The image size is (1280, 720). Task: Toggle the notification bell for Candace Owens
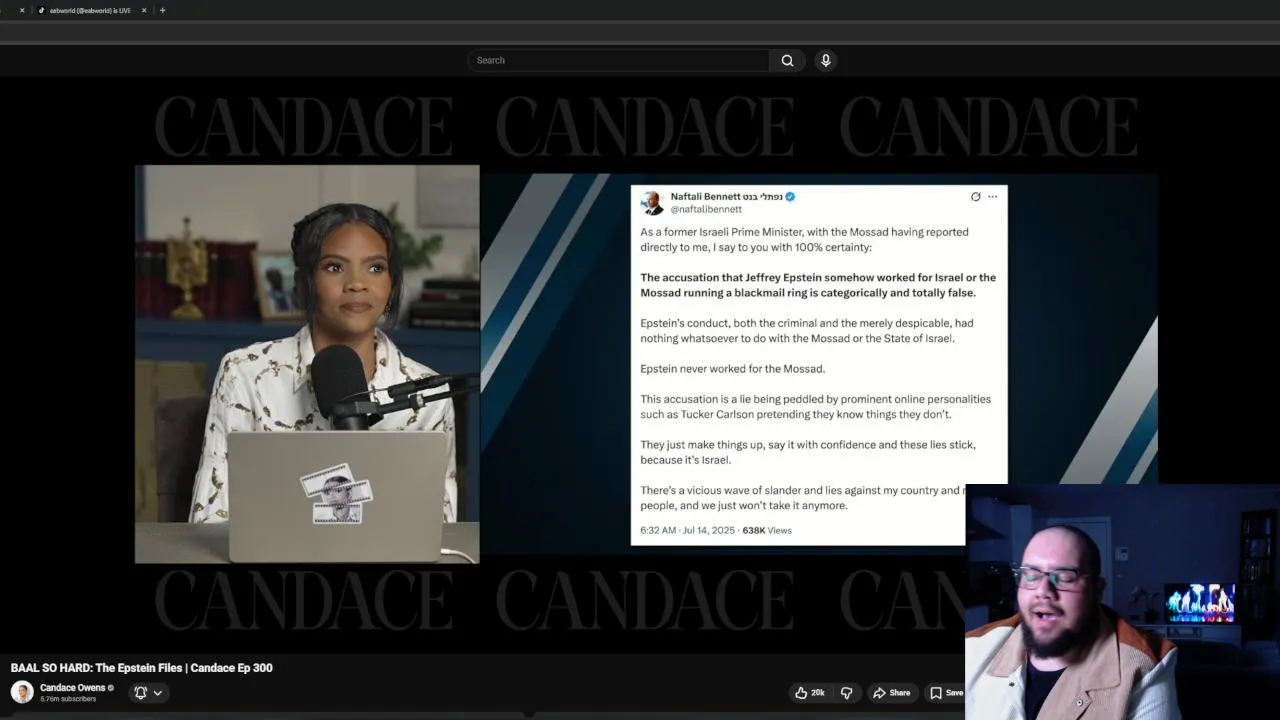pyautogui.click(x=140, y=692)
